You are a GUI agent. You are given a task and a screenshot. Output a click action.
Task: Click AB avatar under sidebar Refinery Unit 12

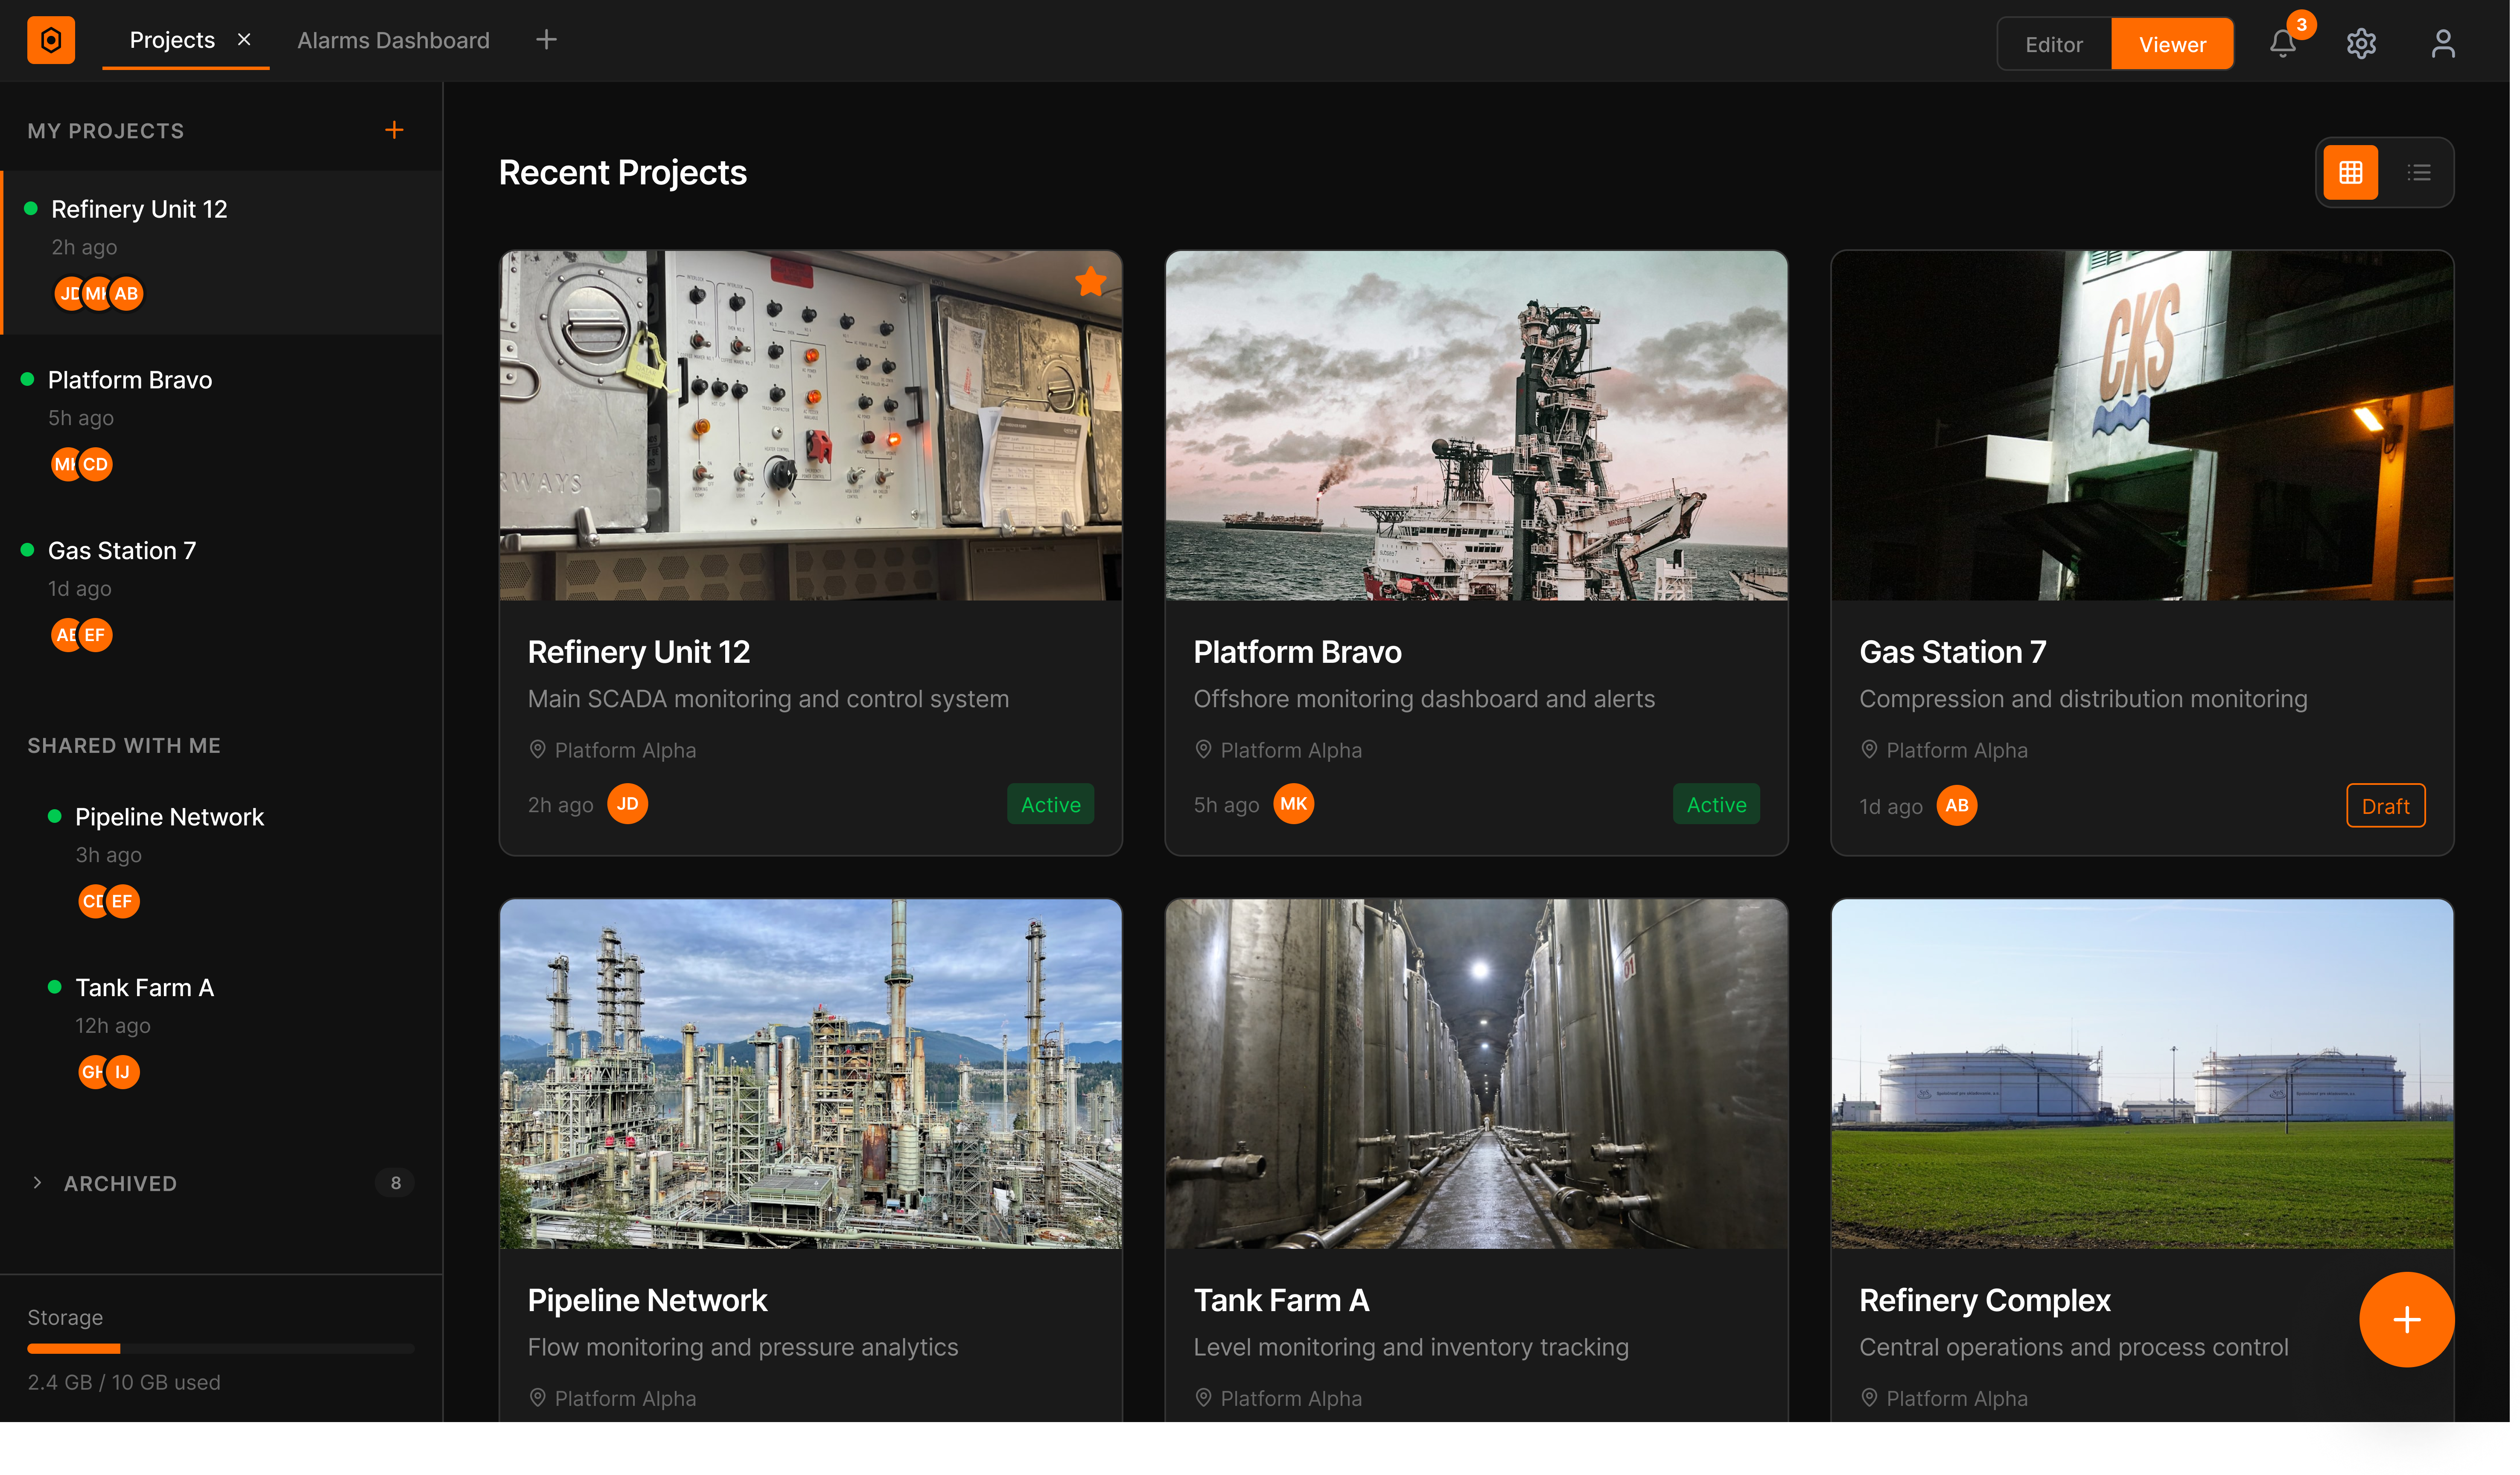[126, 294]
